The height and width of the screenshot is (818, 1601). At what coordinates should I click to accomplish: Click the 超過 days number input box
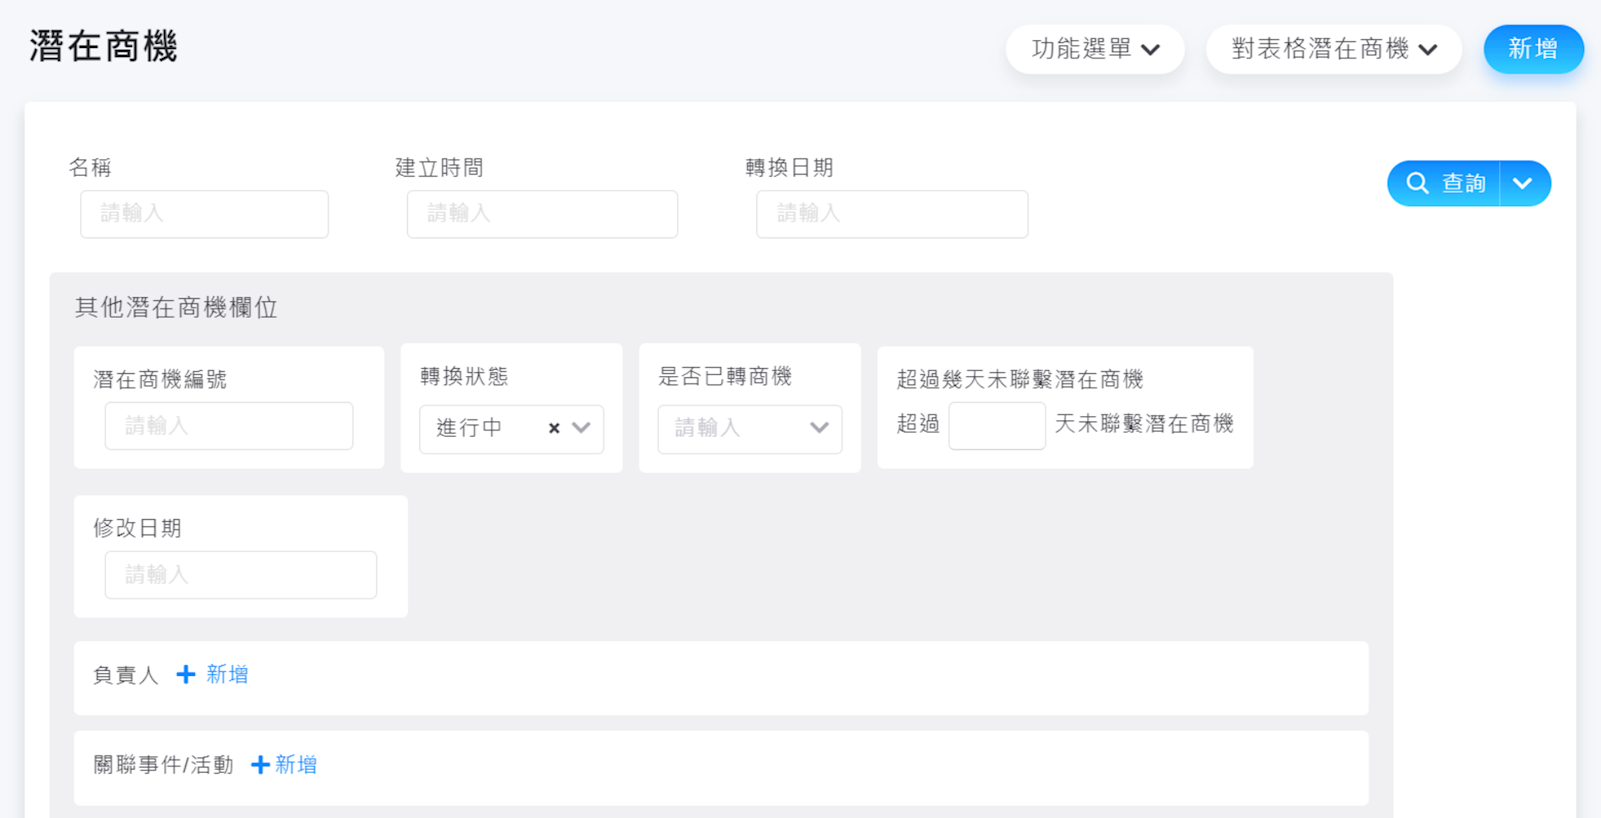[996, 426]
